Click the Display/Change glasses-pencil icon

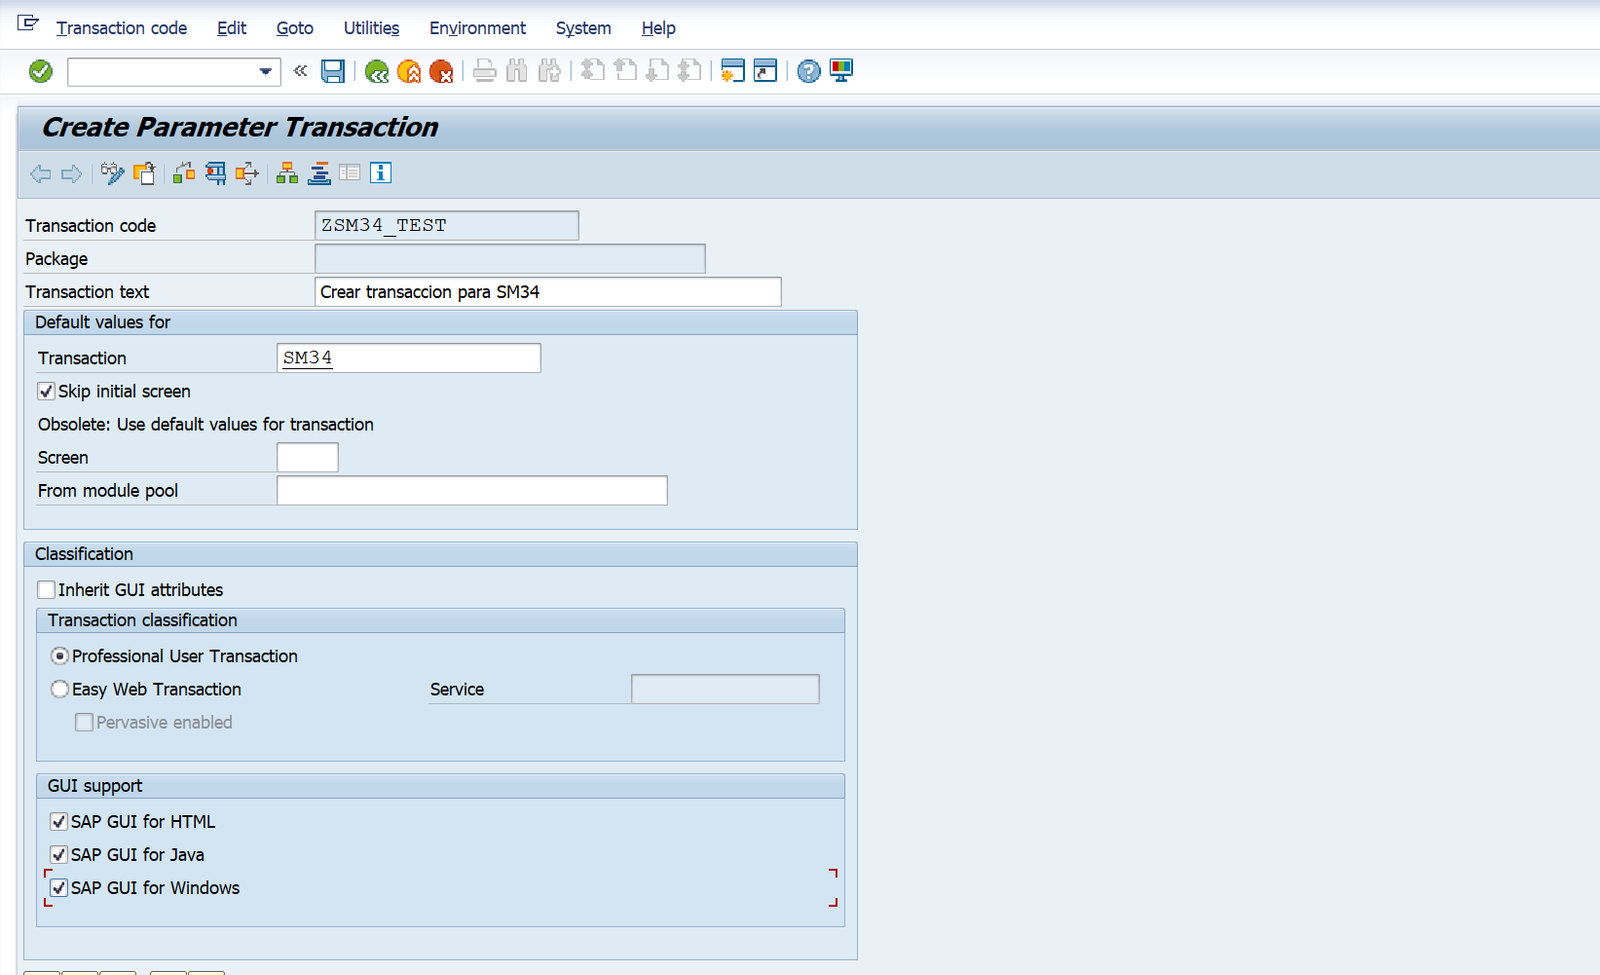coord(112,174)
